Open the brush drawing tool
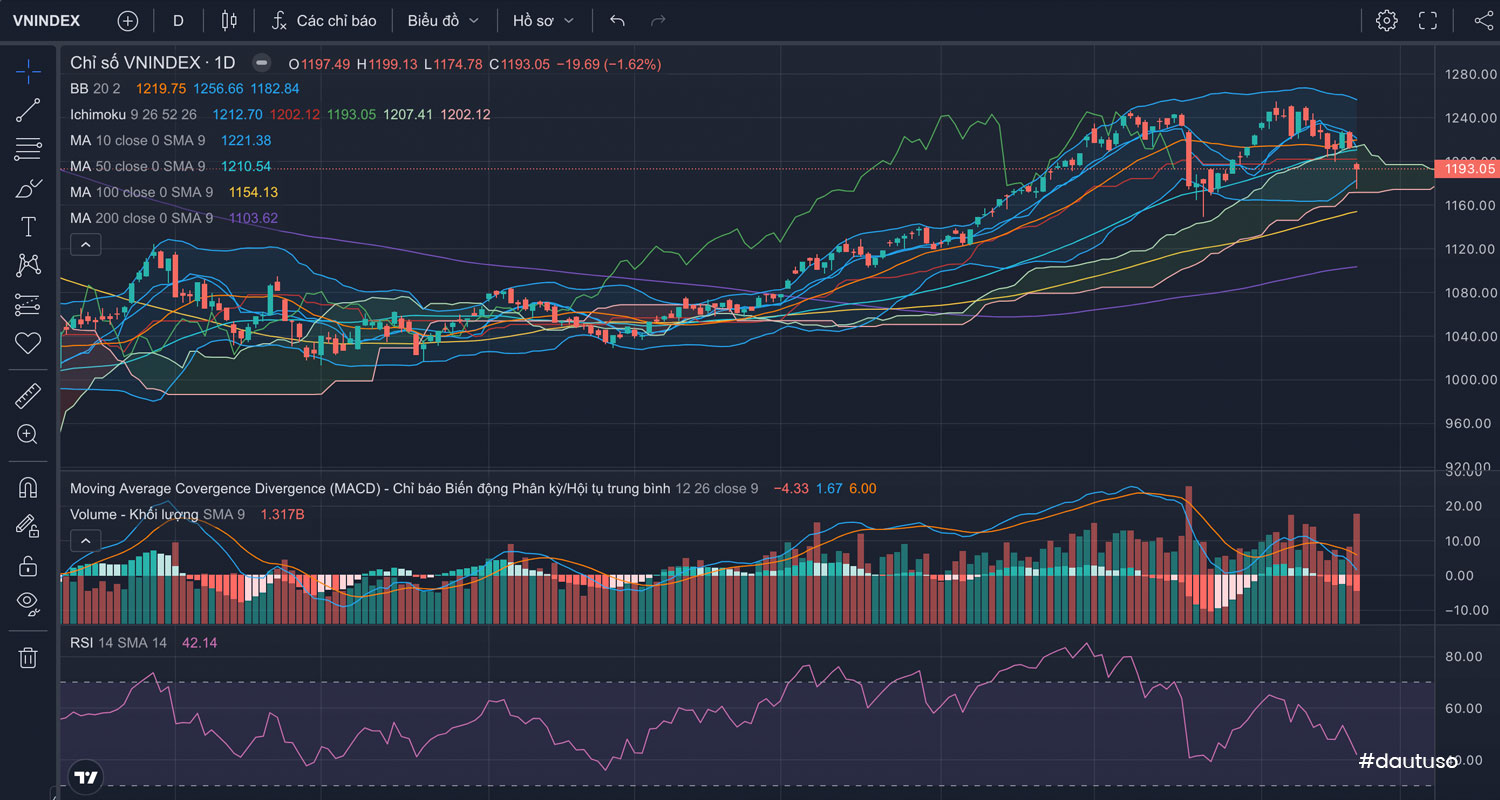The image size is (1500, 800). click(x=28, y=188)
